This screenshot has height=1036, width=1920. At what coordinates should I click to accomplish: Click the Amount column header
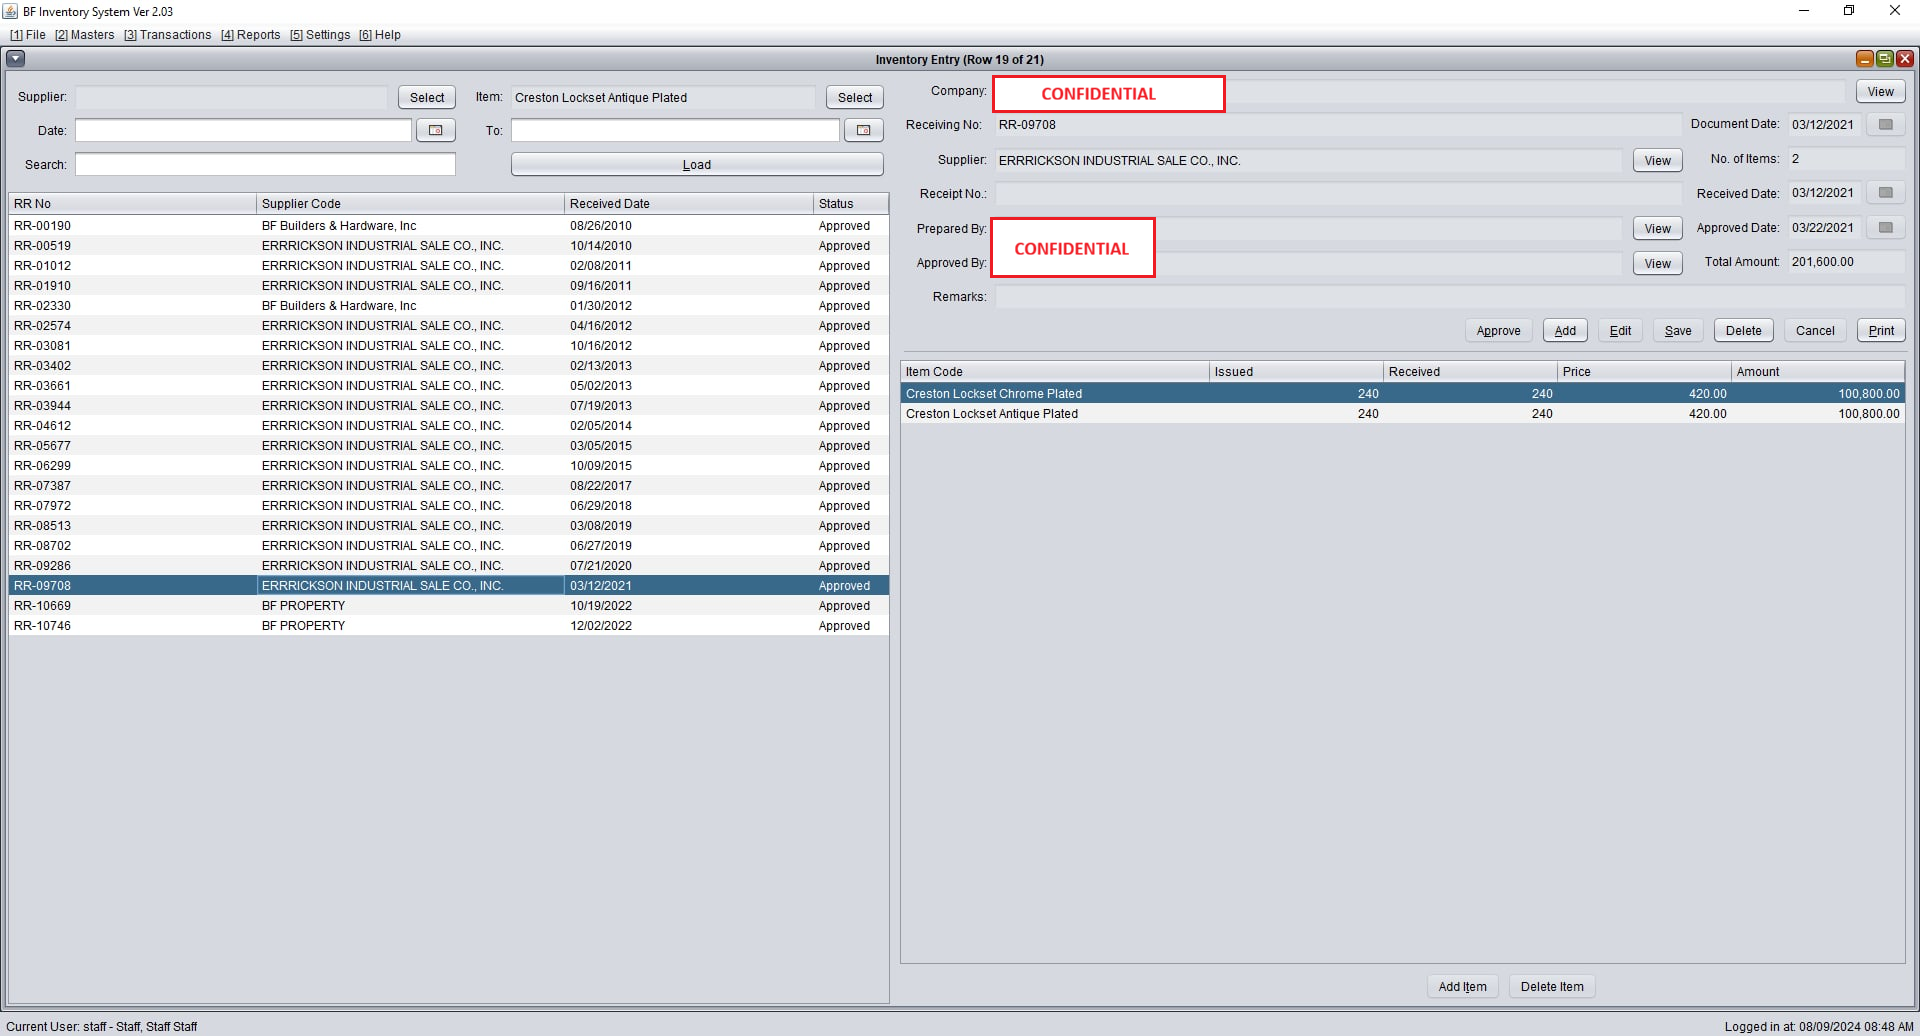pos(1818,372)
